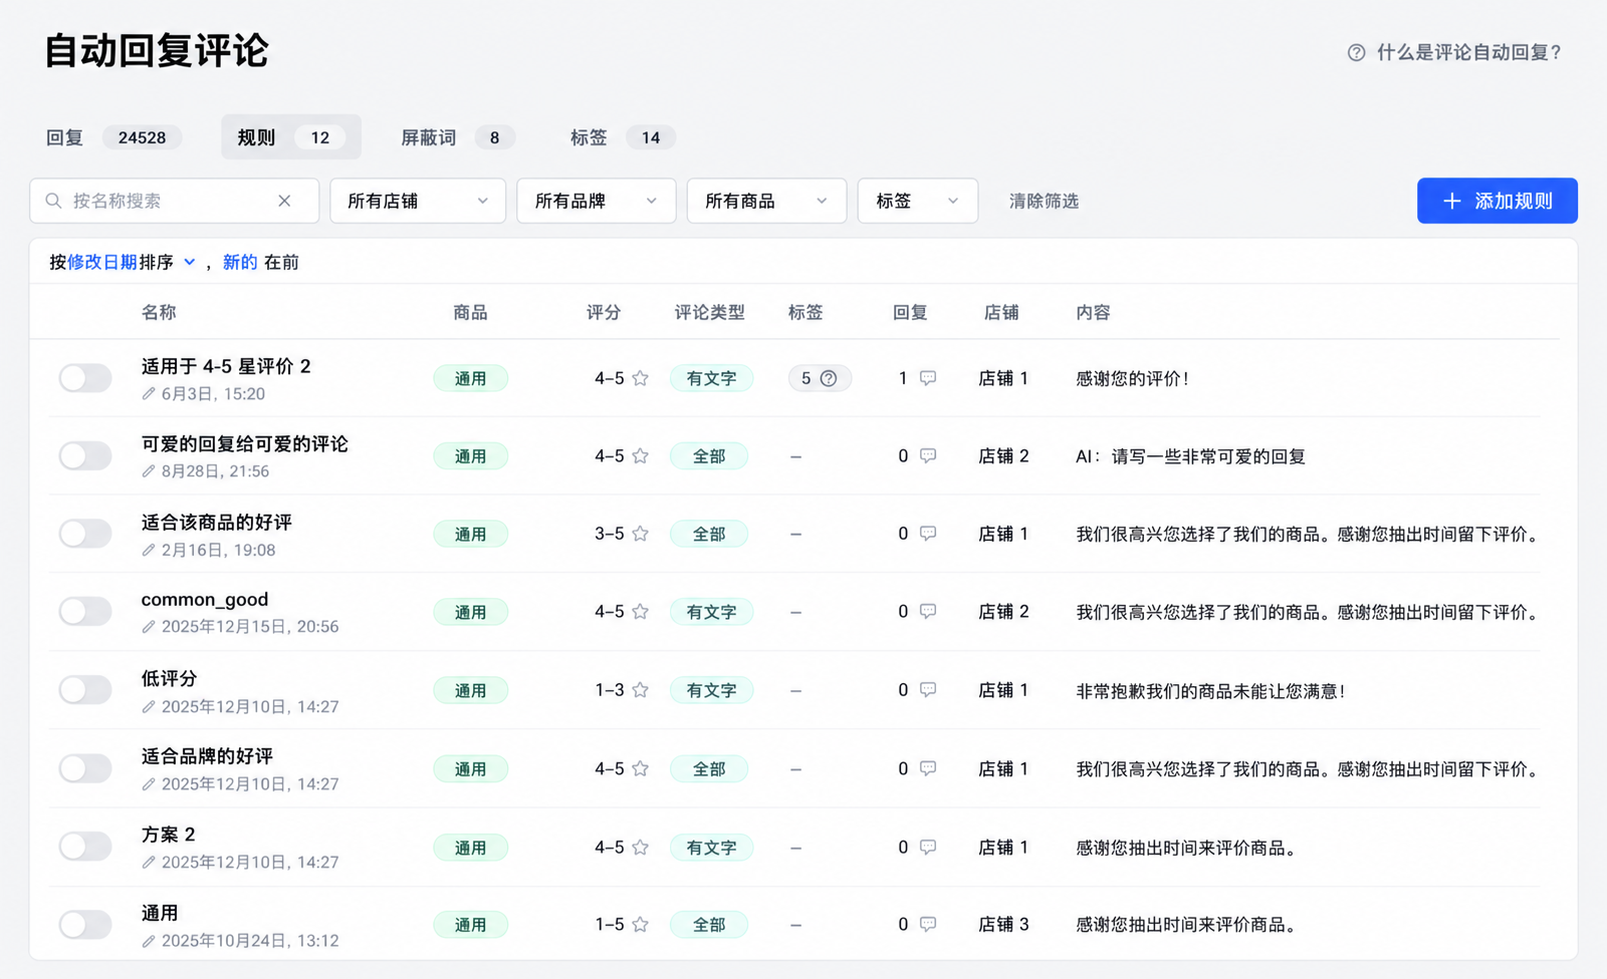Activate the 适合品牌的好评 rule toggle
Viewport: 1607px width, 979px height.
(85, 768)
